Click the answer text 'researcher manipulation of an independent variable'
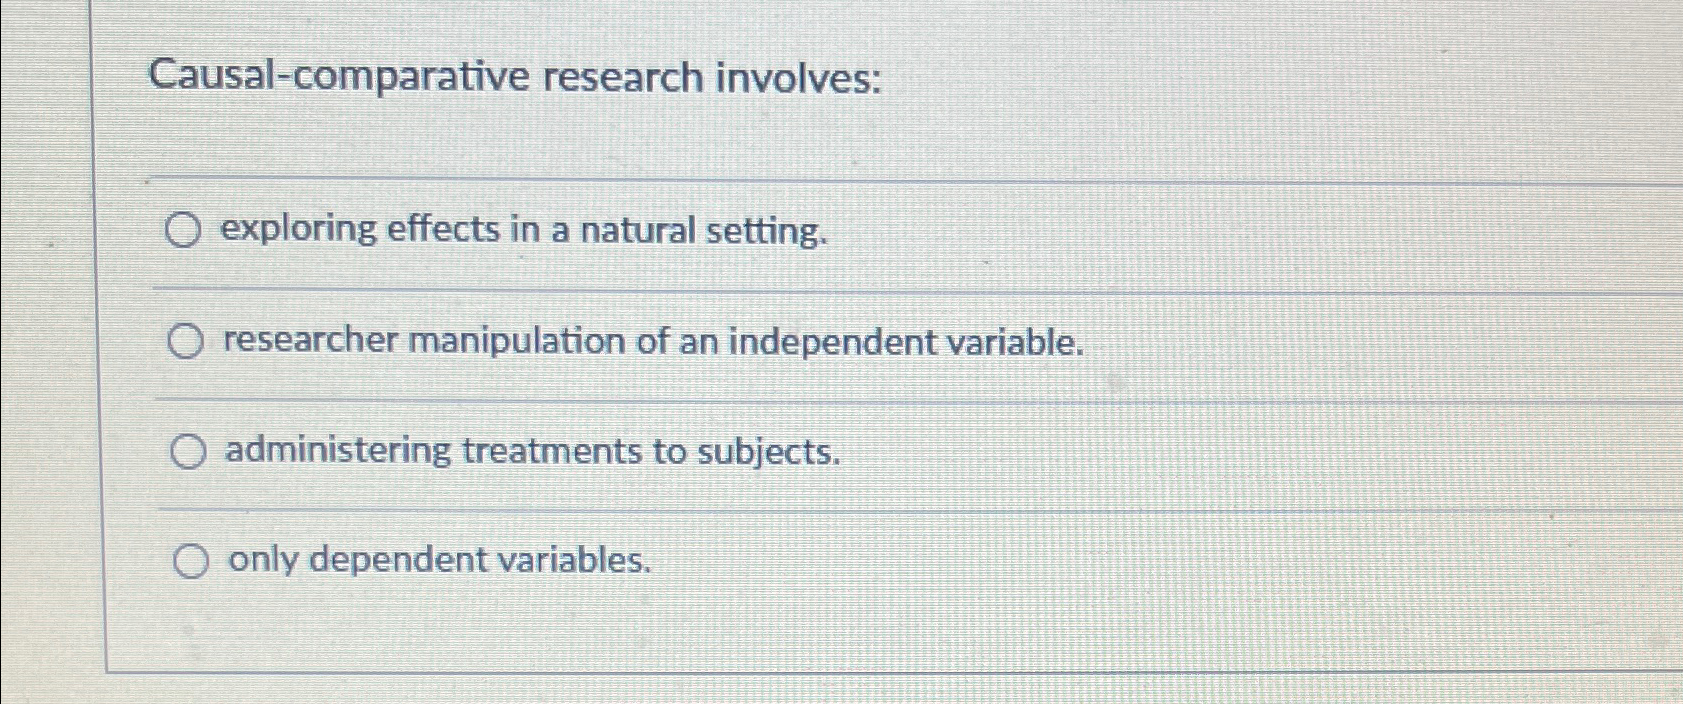 (653, 342)
